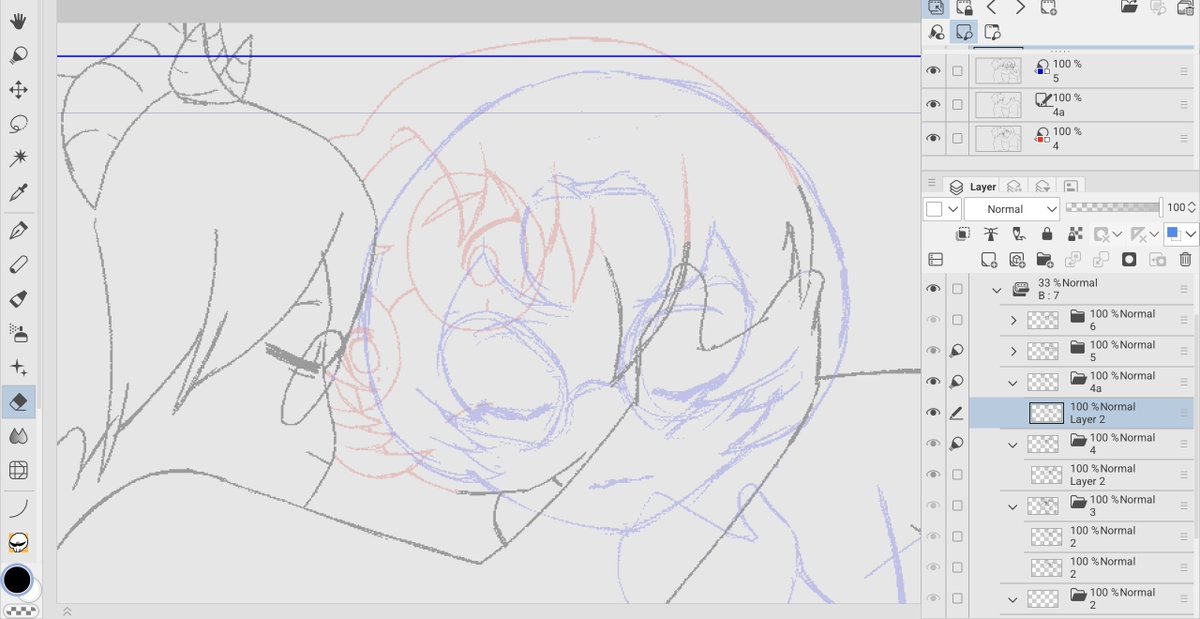Open the Layer panel hamburger menu
The image size is (1200, 619).
(932, 185)
